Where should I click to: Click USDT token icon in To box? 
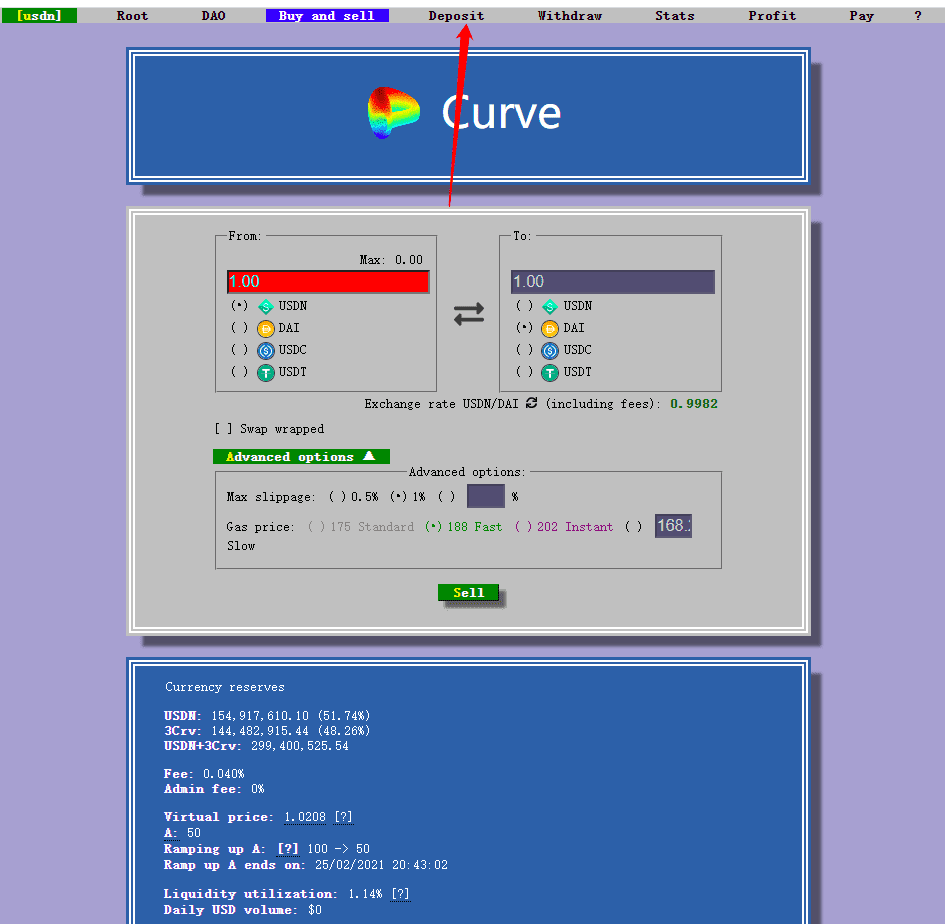pos(550,372)
